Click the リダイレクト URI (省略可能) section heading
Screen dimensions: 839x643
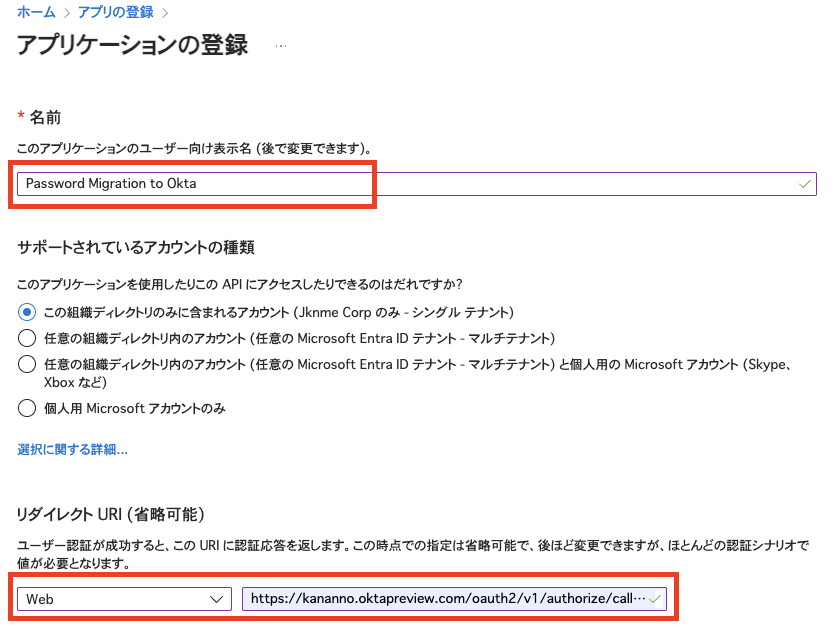pos(111,514)
